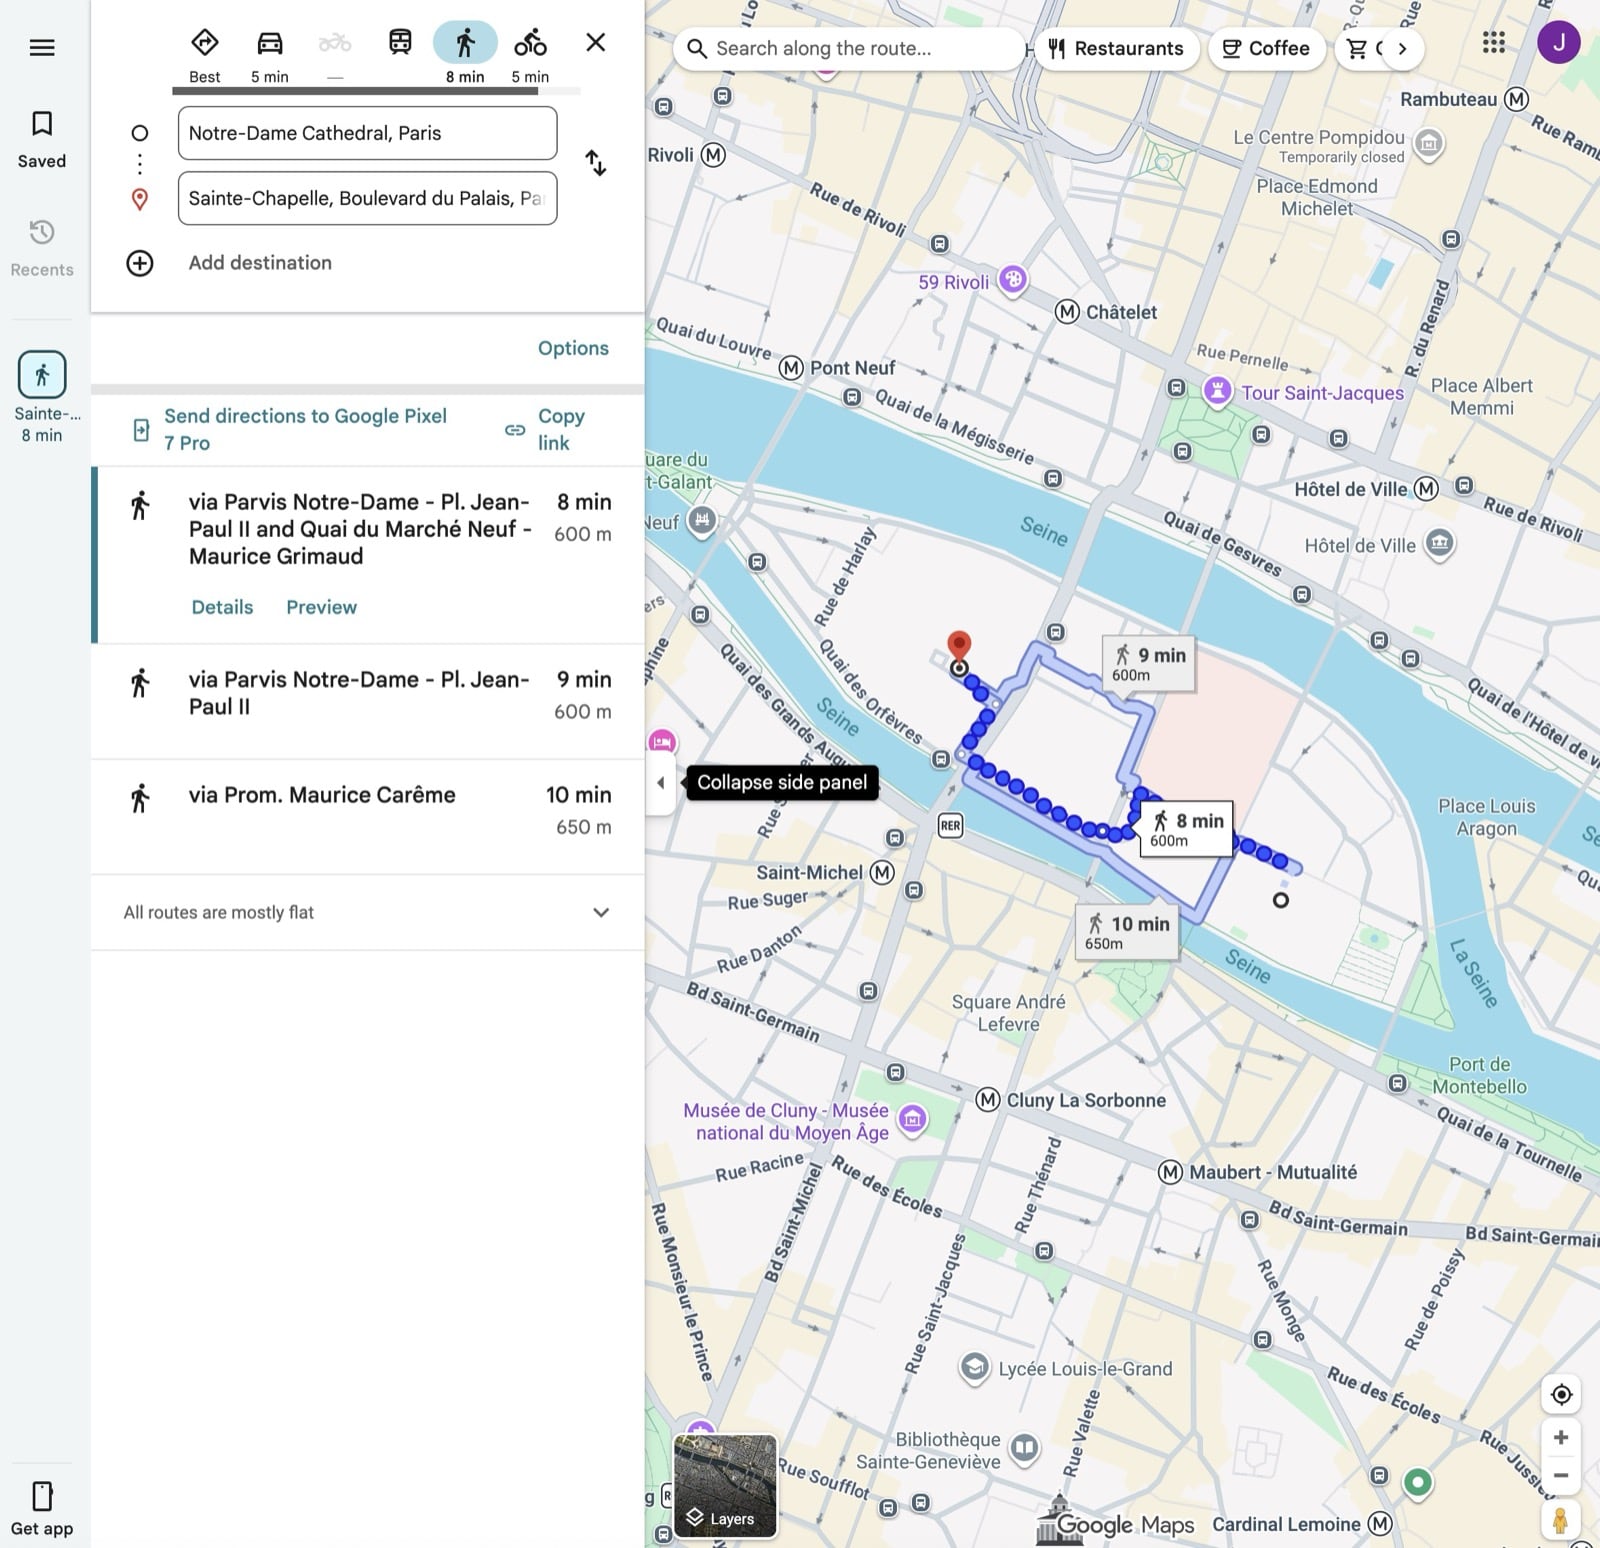Swap starting point and destination

coord(595,163)
